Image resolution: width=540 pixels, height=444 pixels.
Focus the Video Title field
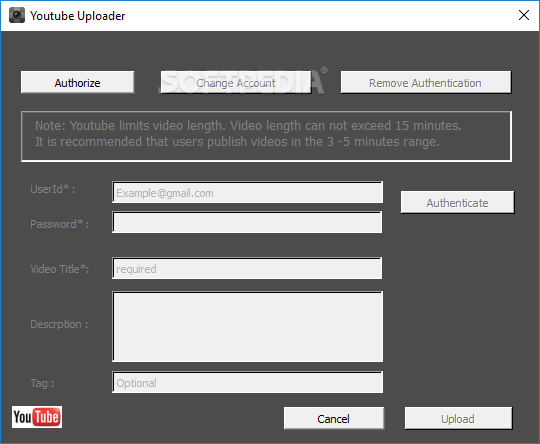pos(247,268)
